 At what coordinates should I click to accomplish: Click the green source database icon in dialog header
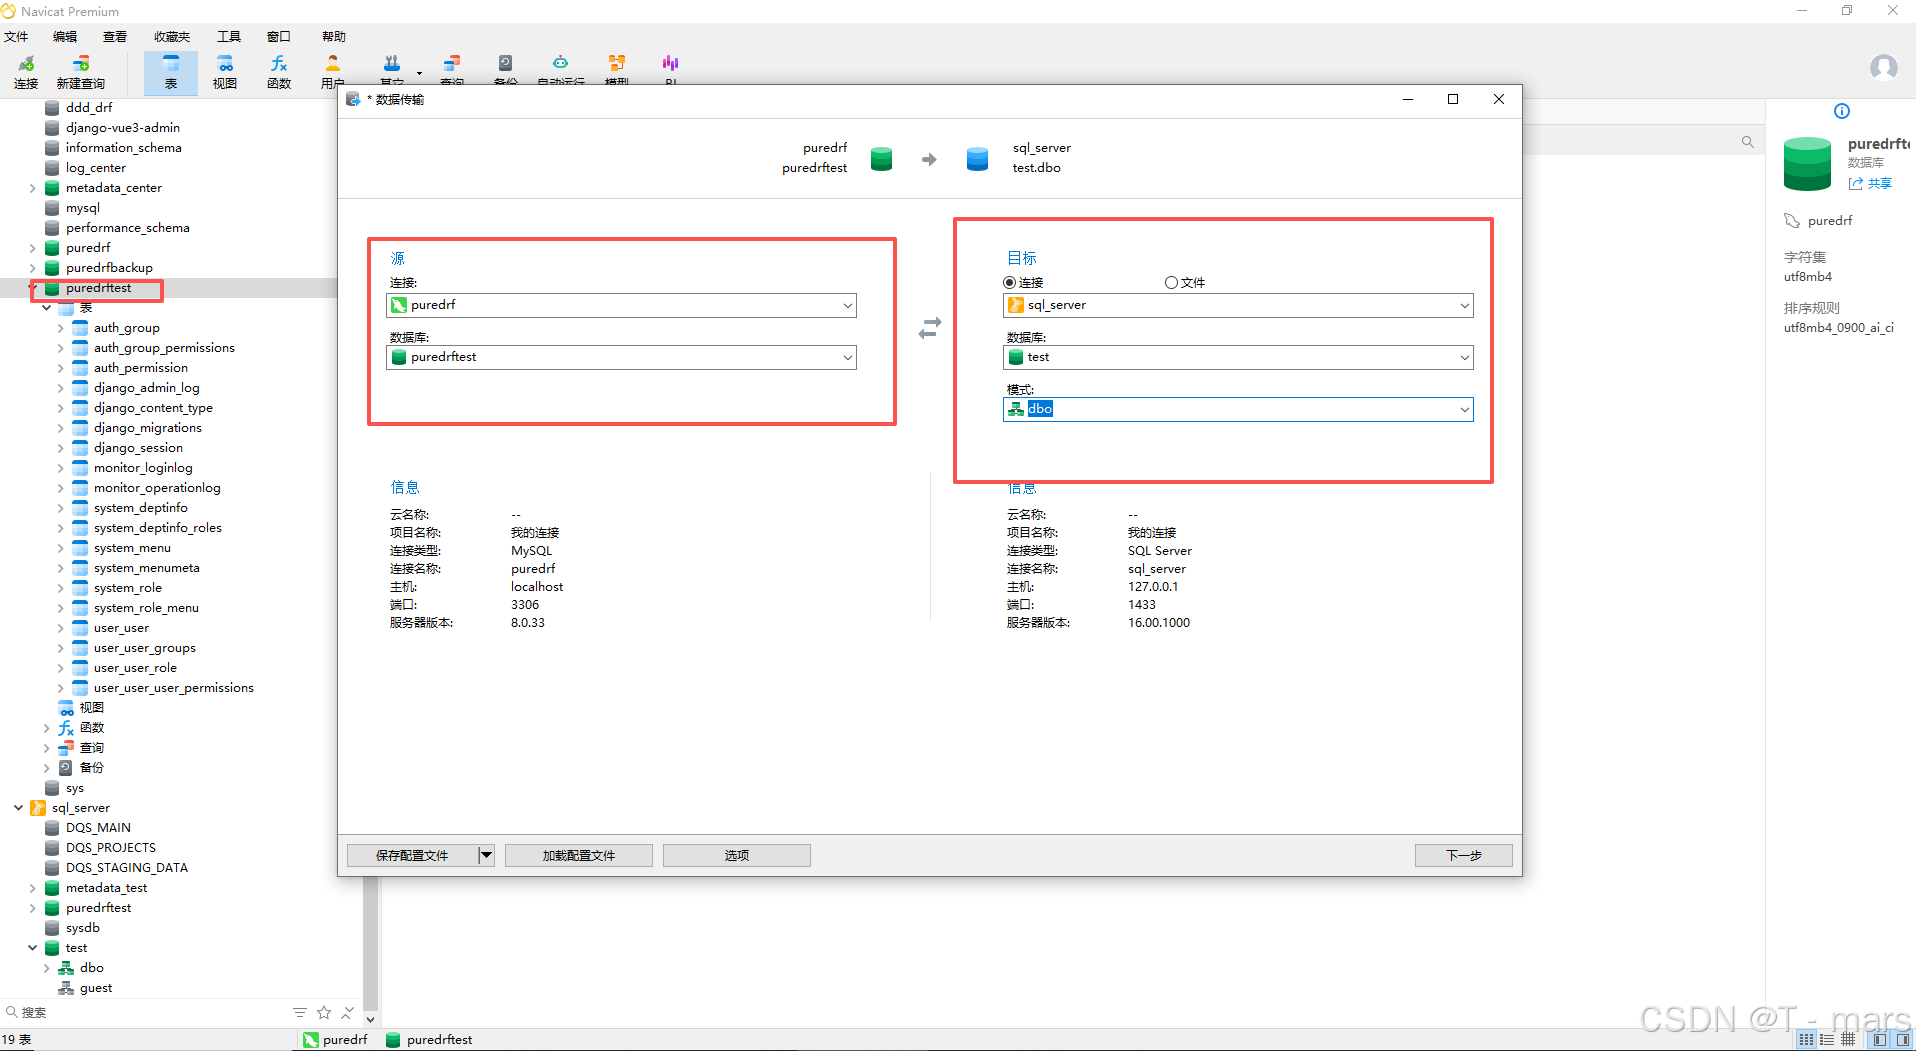point(881,159)
